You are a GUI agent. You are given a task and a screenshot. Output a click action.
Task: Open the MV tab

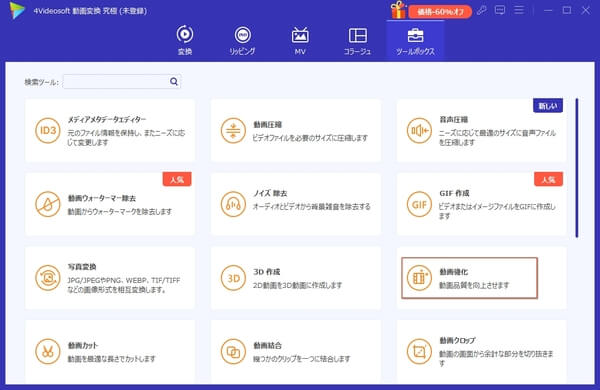coord(300,40)
